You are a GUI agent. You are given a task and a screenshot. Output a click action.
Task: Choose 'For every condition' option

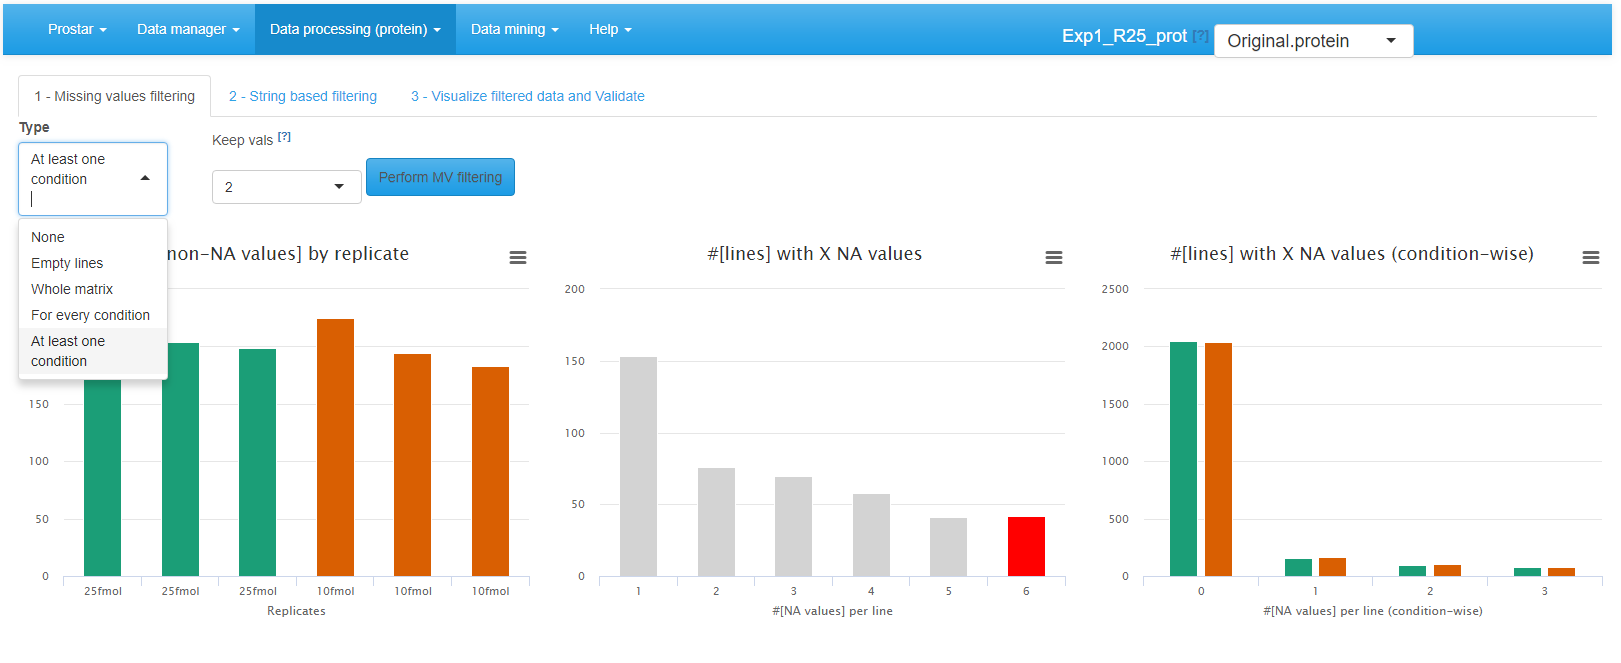(x=93, y=315)
